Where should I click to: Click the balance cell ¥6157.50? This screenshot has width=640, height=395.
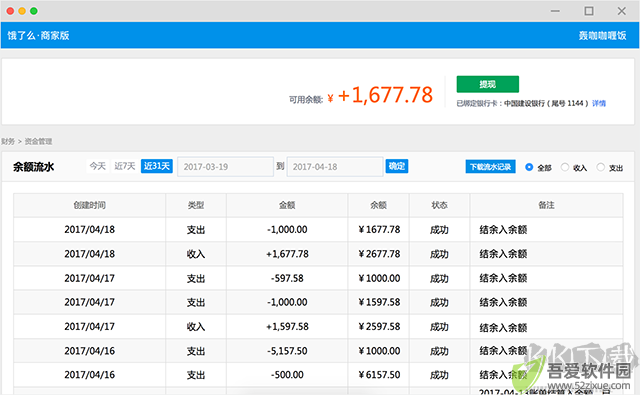coord(379,375)
